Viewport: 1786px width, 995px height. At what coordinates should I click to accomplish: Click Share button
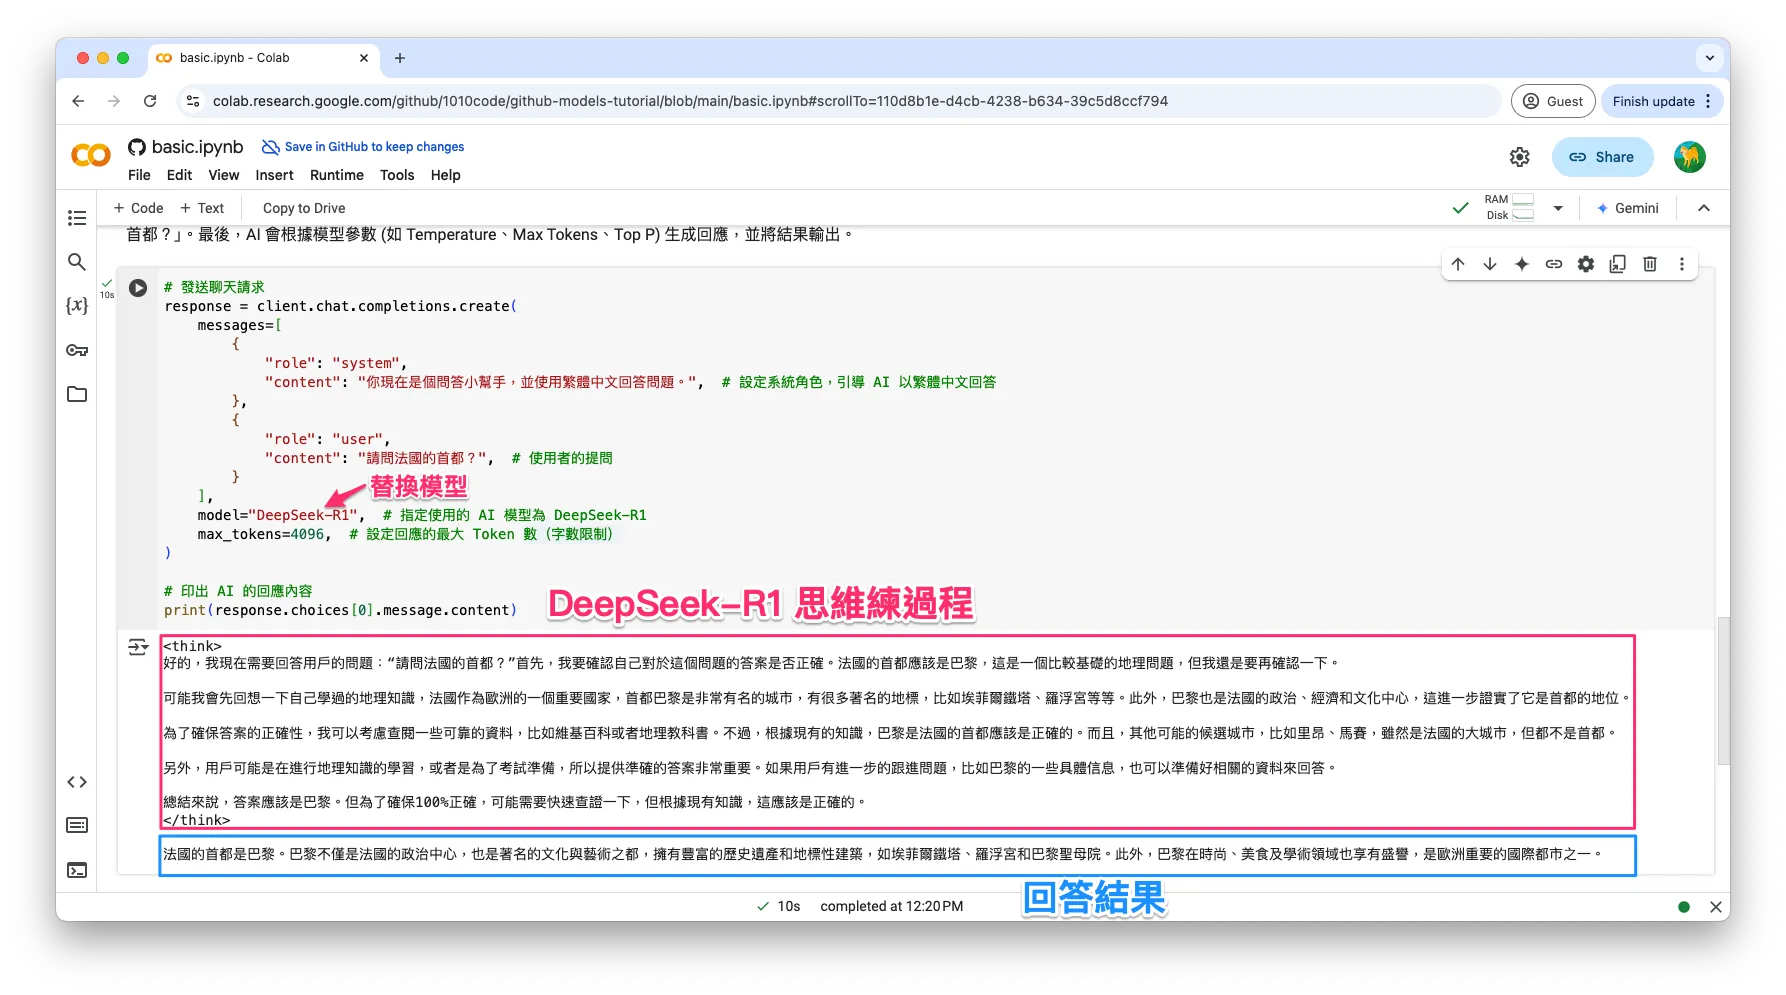1602,157
